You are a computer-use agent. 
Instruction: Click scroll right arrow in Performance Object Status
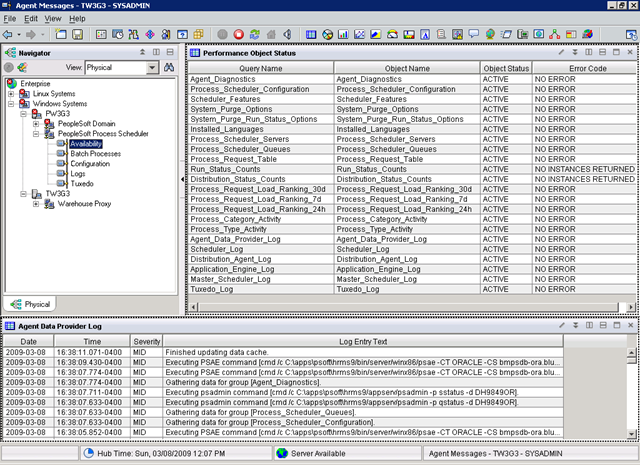tap(631, 307)
